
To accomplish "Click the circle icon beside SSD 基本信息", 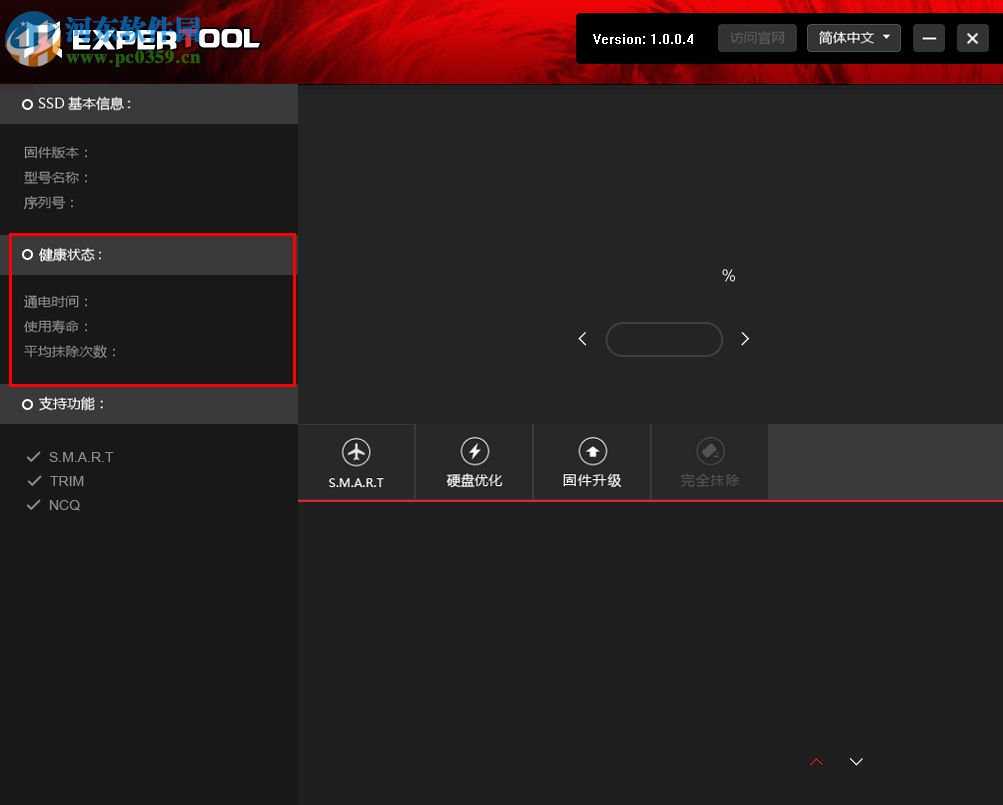I will pos(27,103).
